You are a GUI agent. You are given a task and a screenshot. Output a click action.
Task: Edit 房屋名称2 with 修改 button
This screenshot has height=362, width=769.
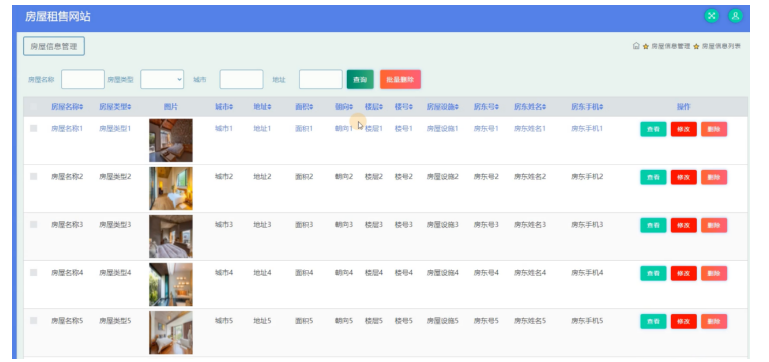(684, 177)
